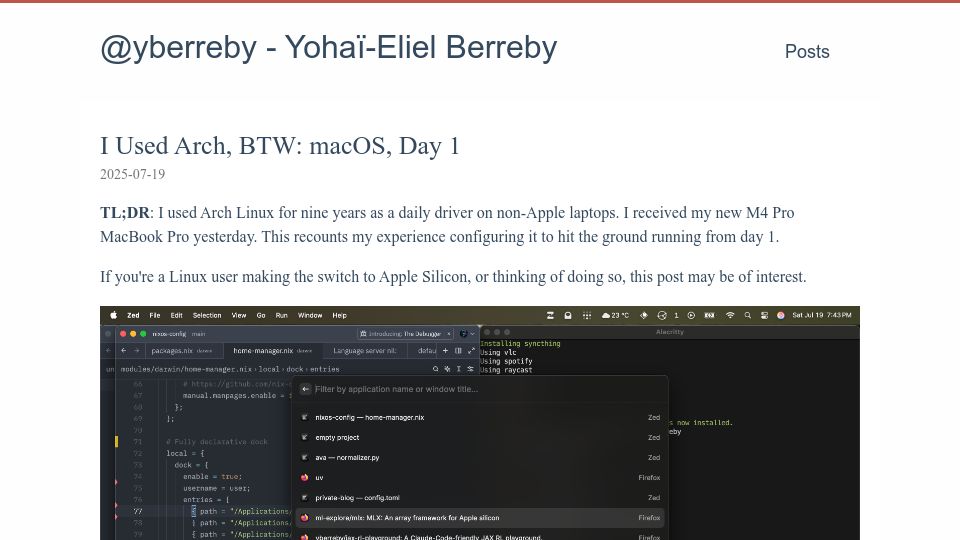Click the new tab plus icon in Zed

click(445, 351)
